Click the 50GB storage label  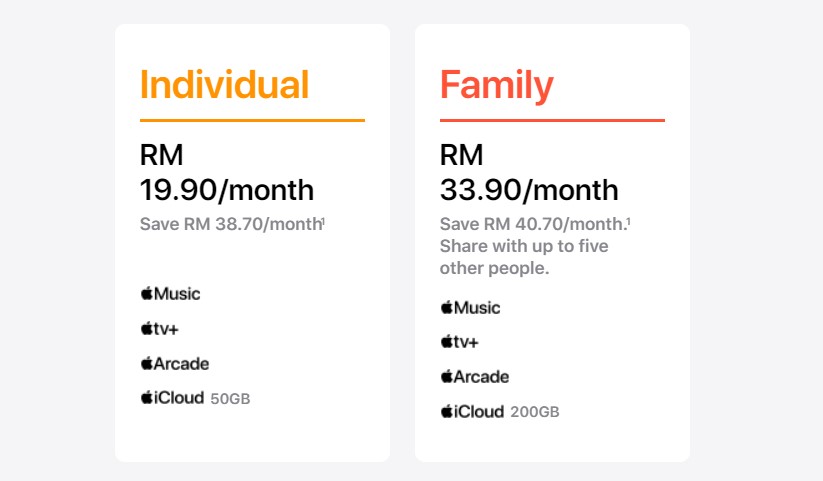pyautogui.click(x=230, y=399)
